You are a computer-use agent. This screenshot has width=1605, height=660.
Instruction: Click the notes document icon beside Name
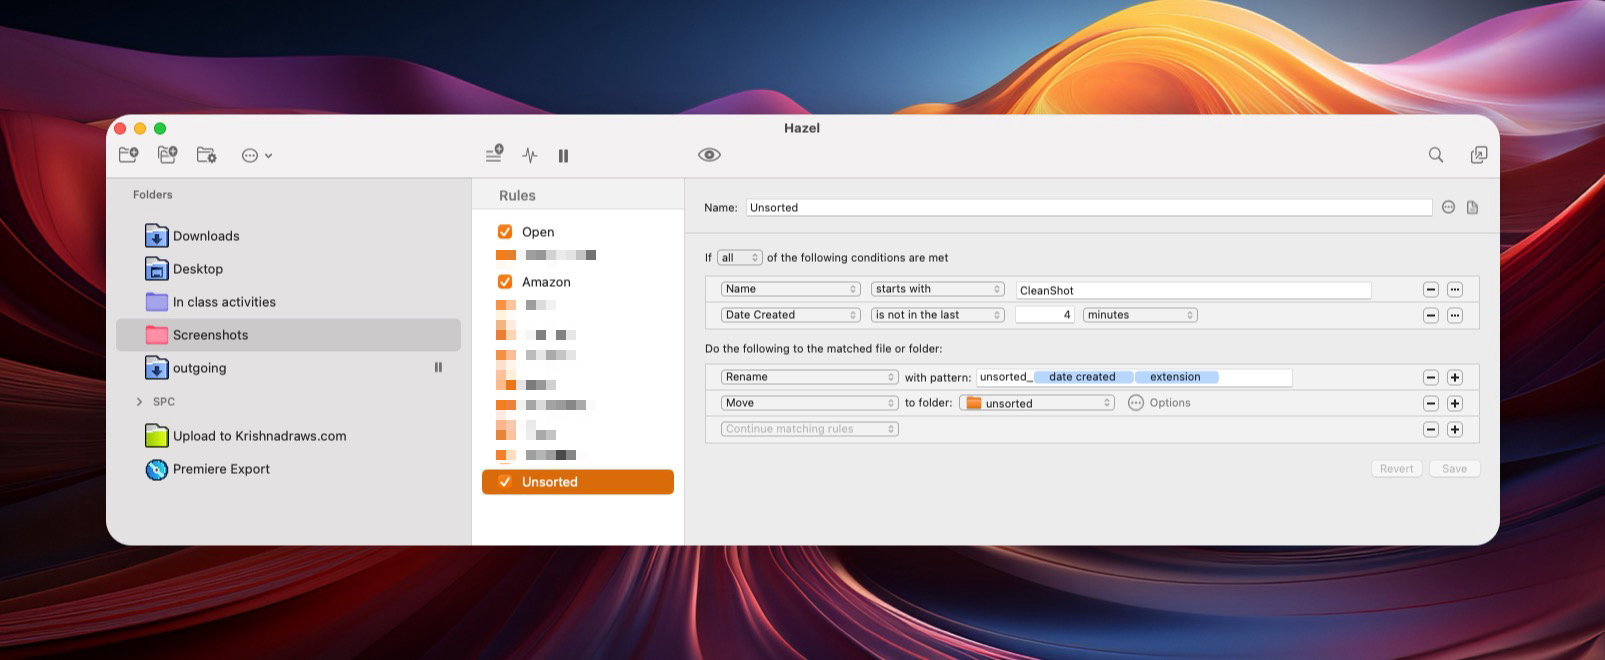coord(1472,208)
